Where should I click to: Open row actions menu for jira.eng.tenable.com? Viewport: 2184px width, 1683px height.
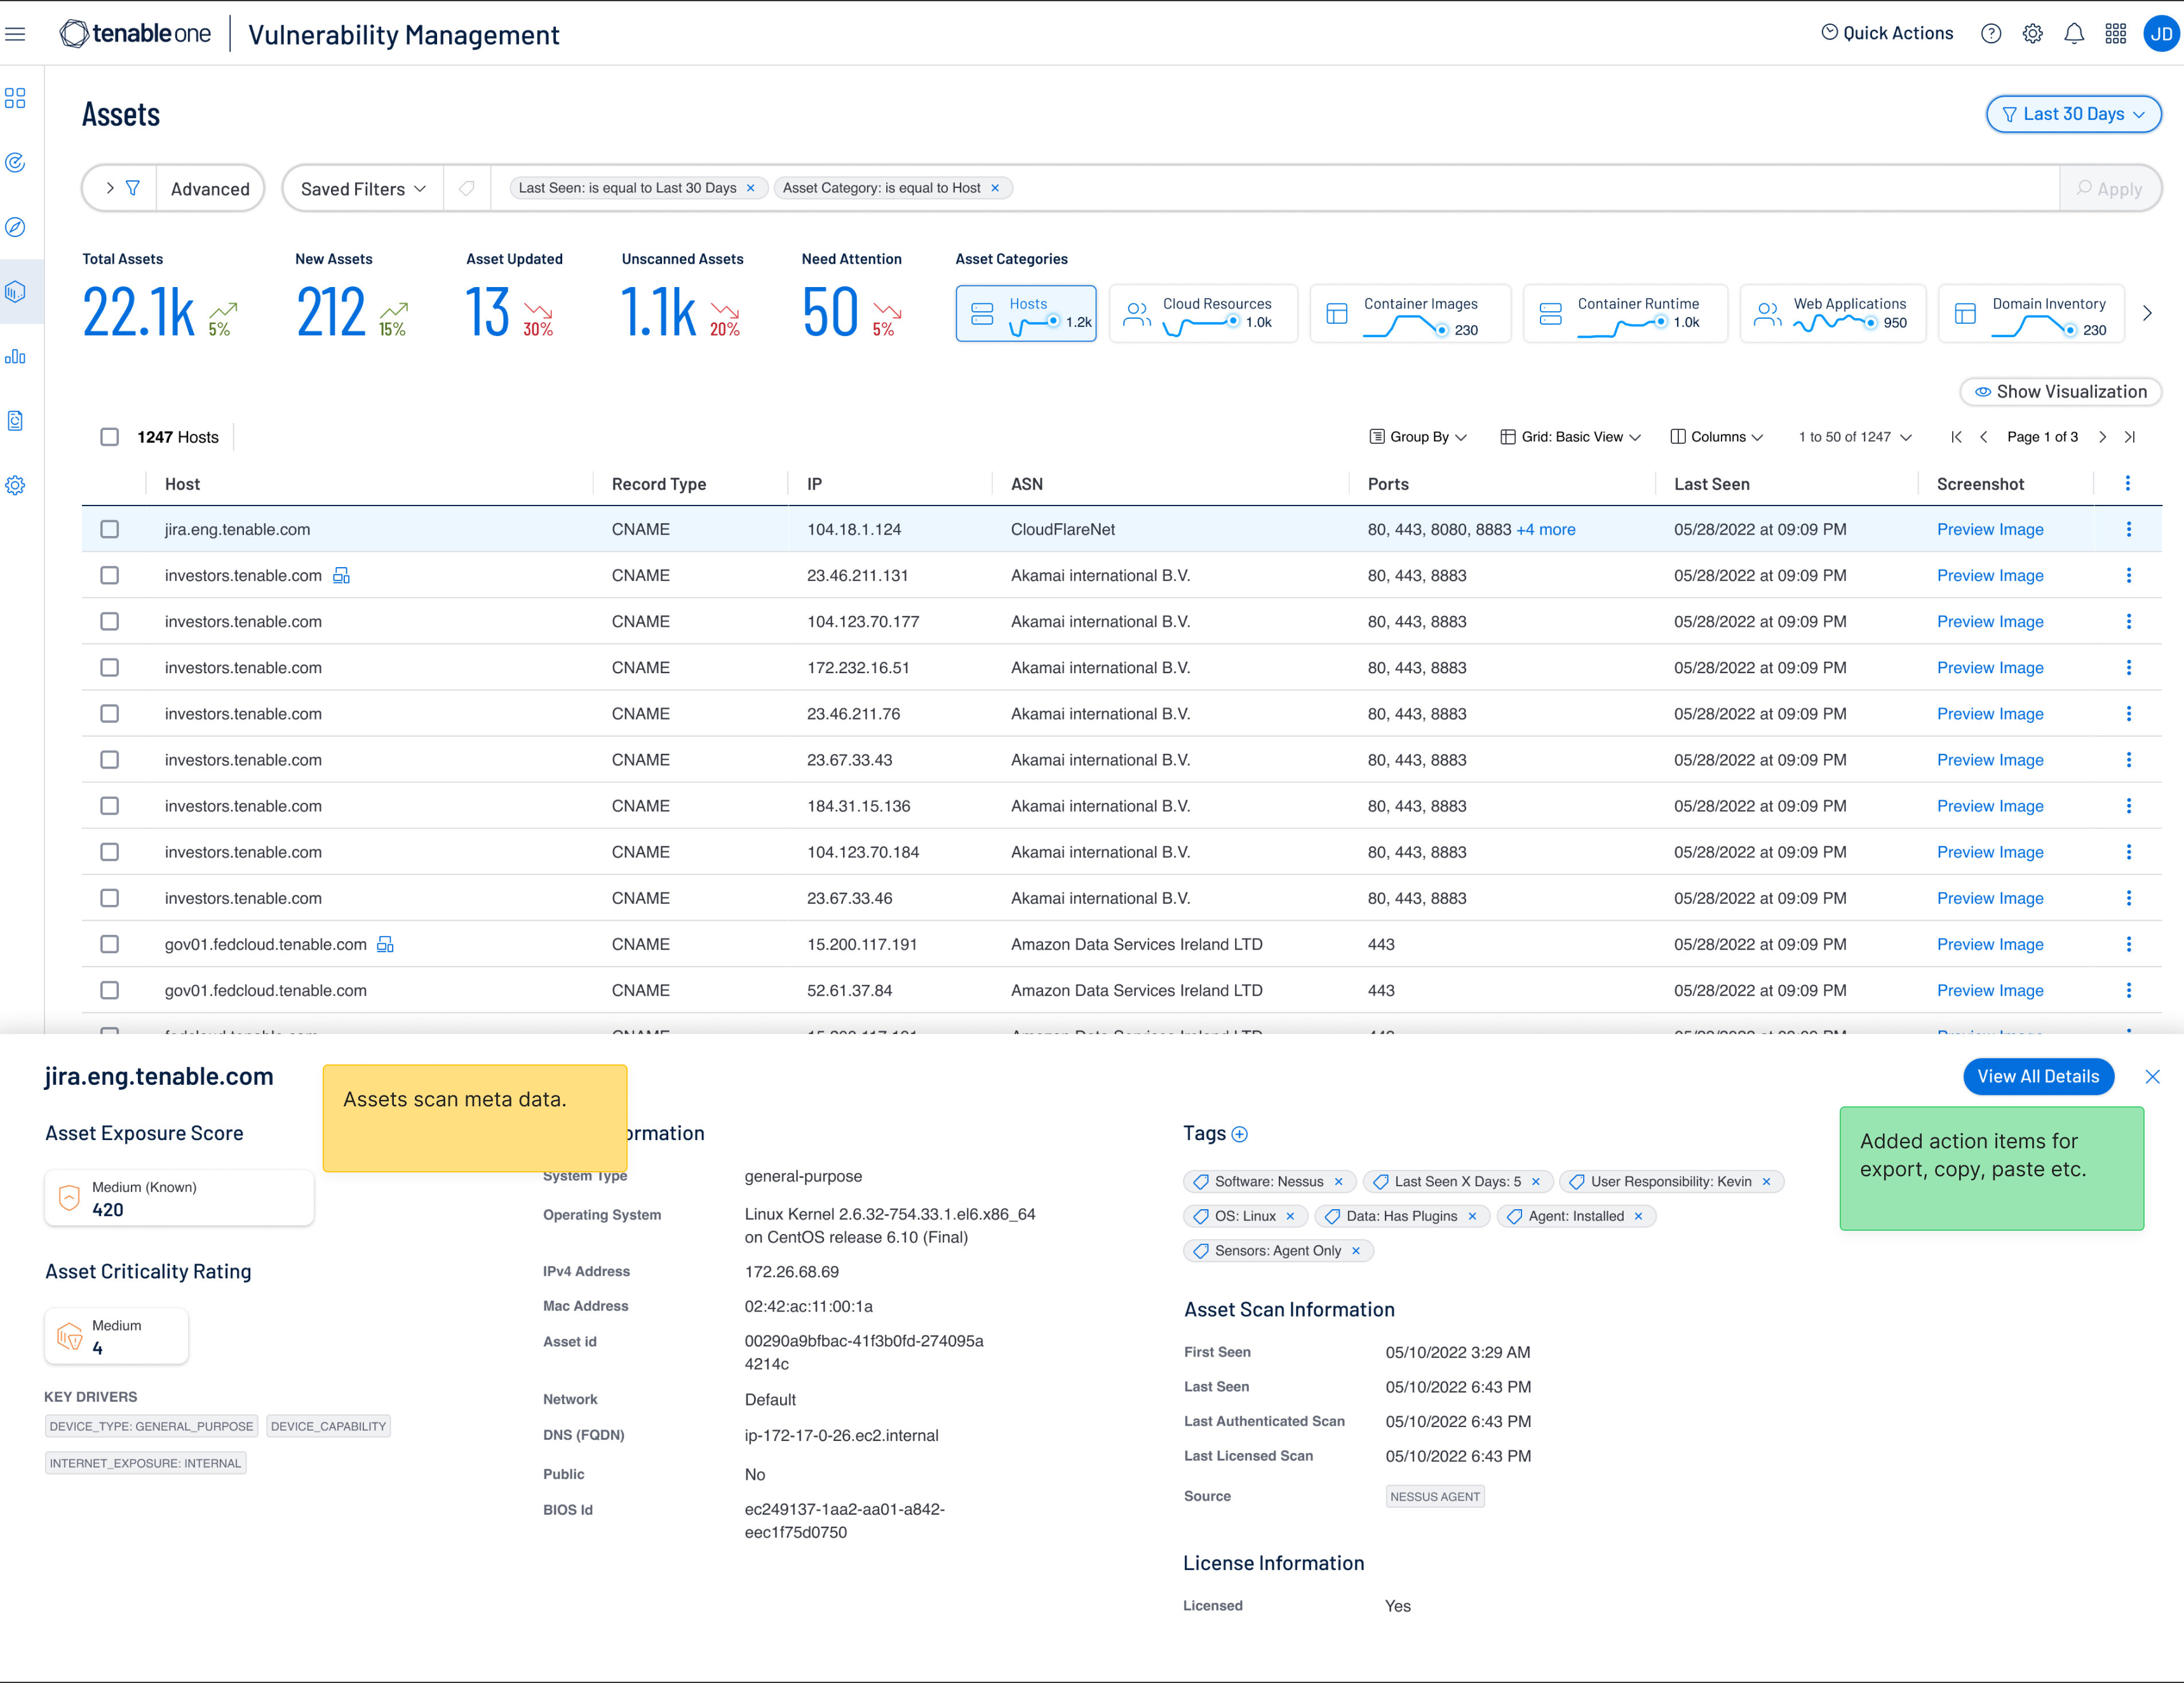2129,529
